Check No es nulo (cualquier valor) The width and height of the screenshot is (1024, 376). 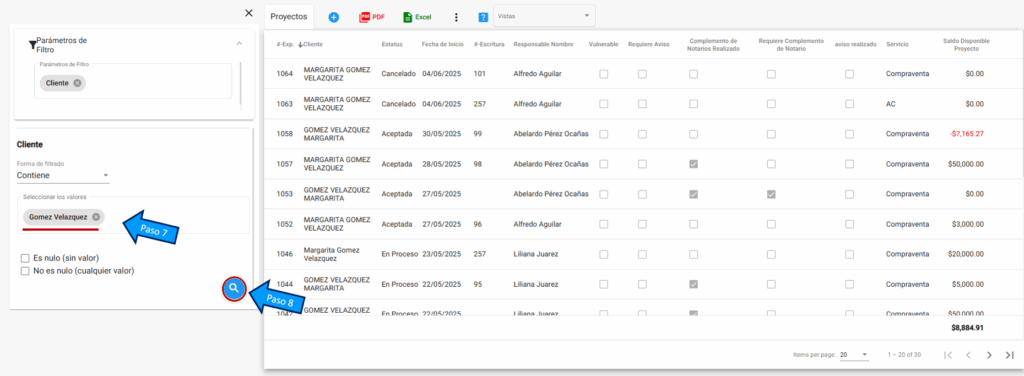(25, 270)
